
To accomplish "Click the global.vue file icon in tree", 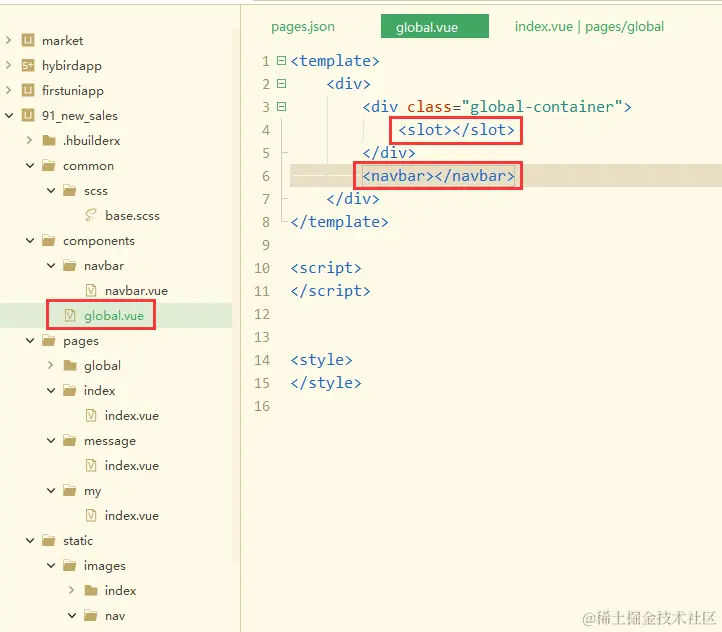I will click(x=70, y=315).
